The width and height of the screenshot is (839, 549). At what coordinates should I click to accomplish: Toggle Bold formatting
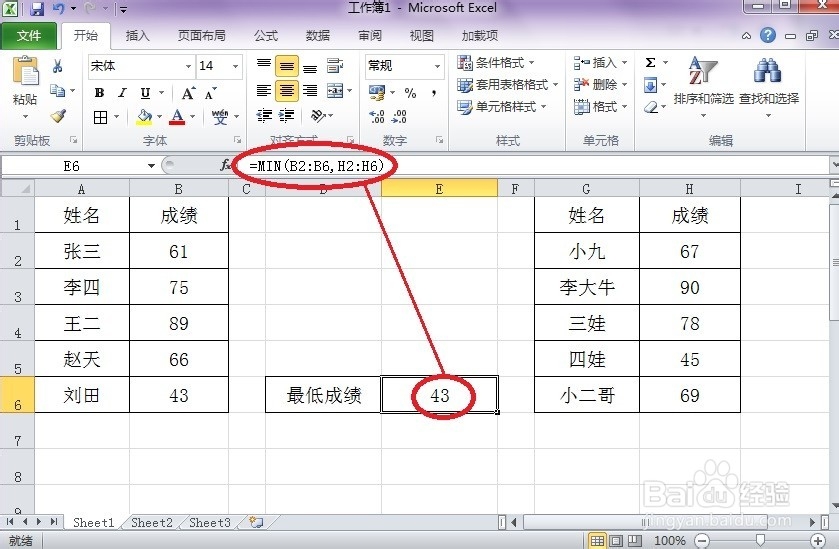(x=99, y=93)
